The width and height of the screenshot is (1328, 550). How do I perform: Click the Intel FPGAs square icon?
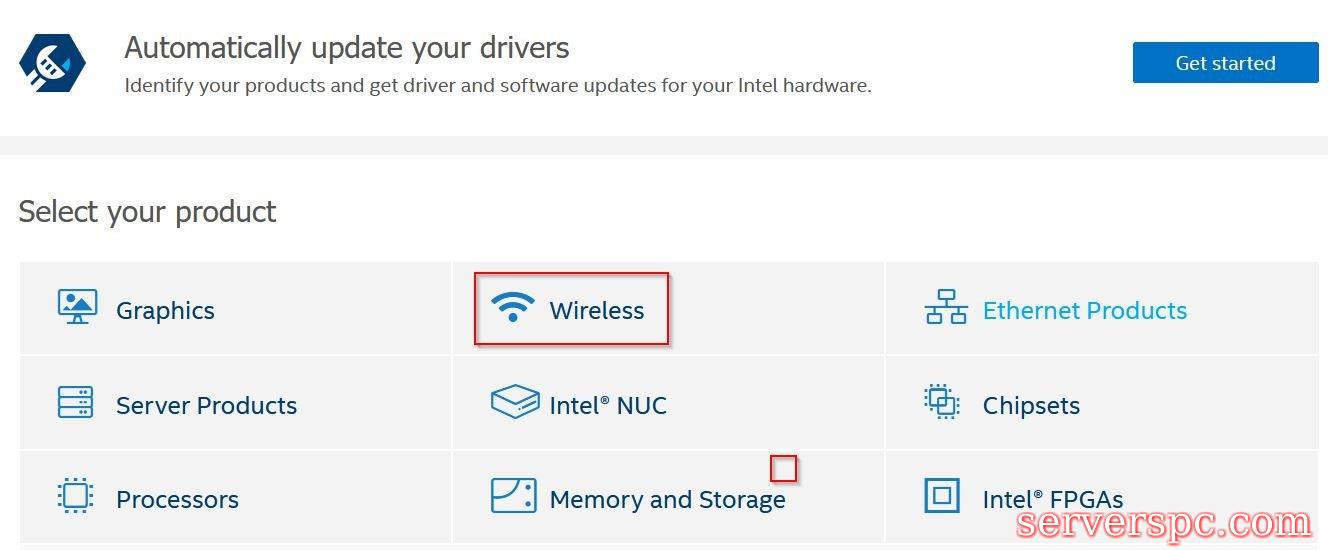pyautogui.click(x=941, y=496)
